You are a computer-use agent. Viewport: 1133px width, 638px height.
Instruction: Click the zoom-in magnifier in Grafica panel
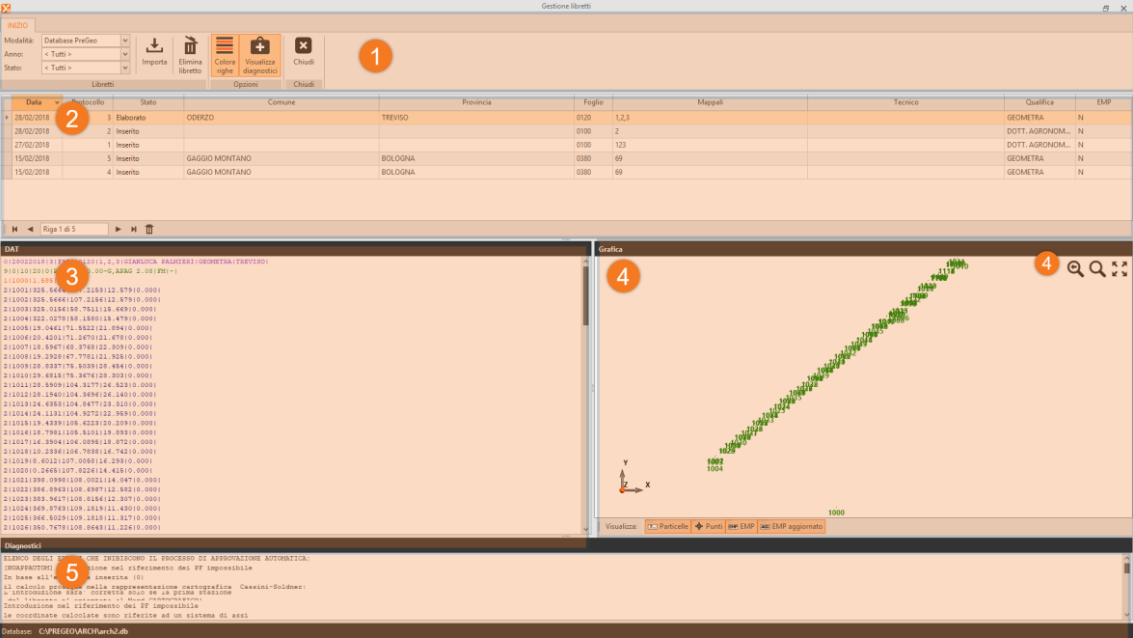click(x=1075, y=268)
